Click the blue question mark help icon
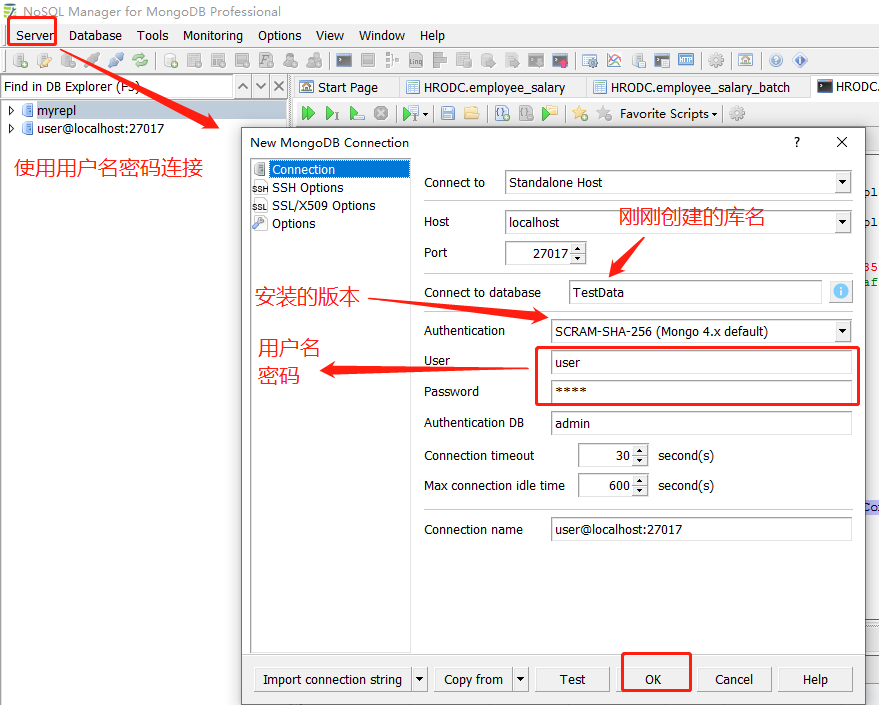Screen dimensions: 879x705 point(776,60)
